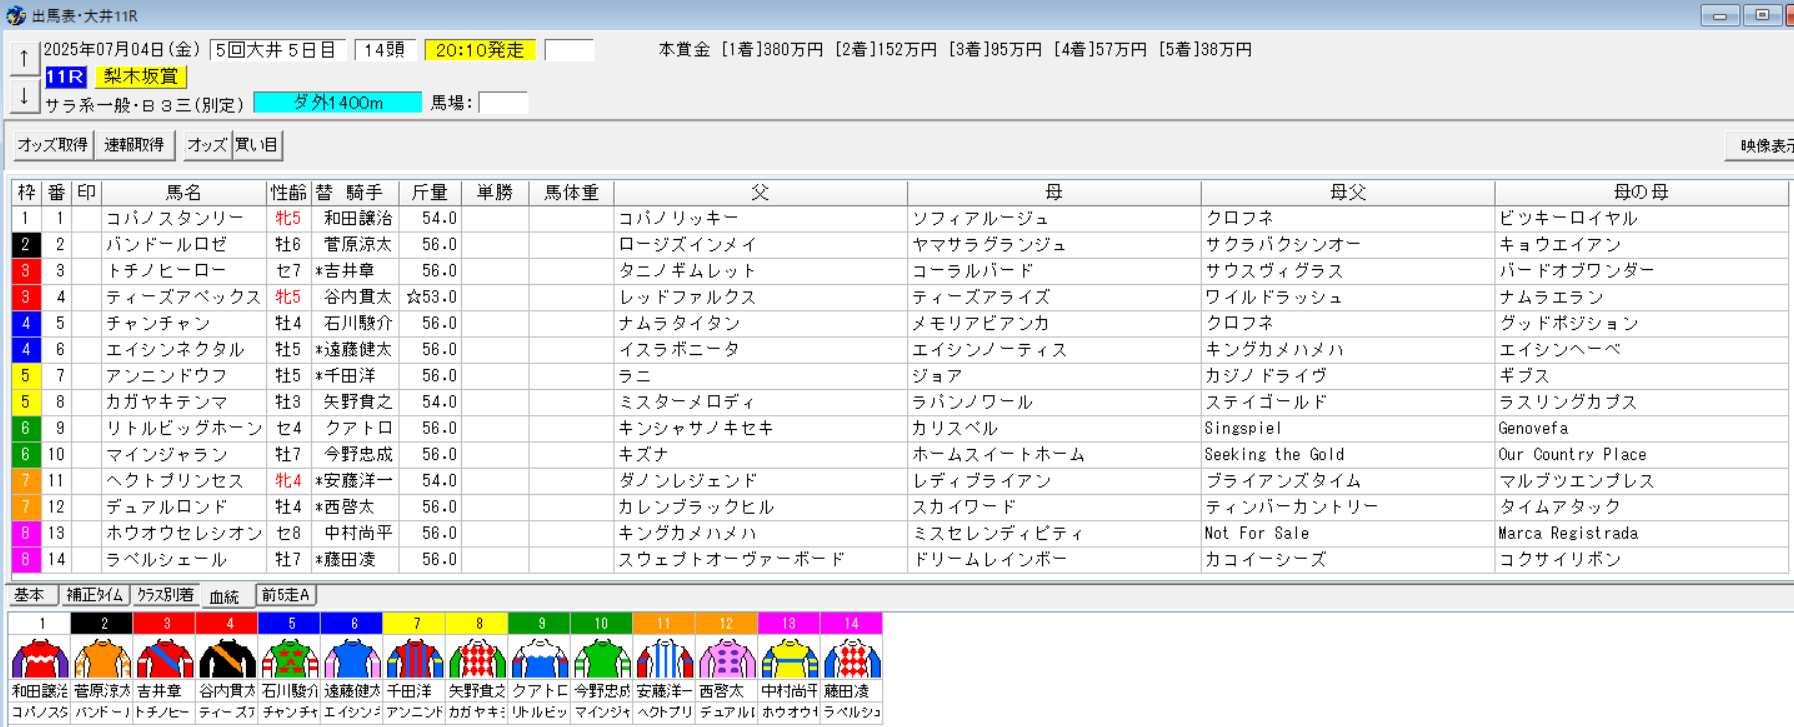Select horse ホウオウセレシオン
Screen dimensions: 1794x727
coord(183,533)
